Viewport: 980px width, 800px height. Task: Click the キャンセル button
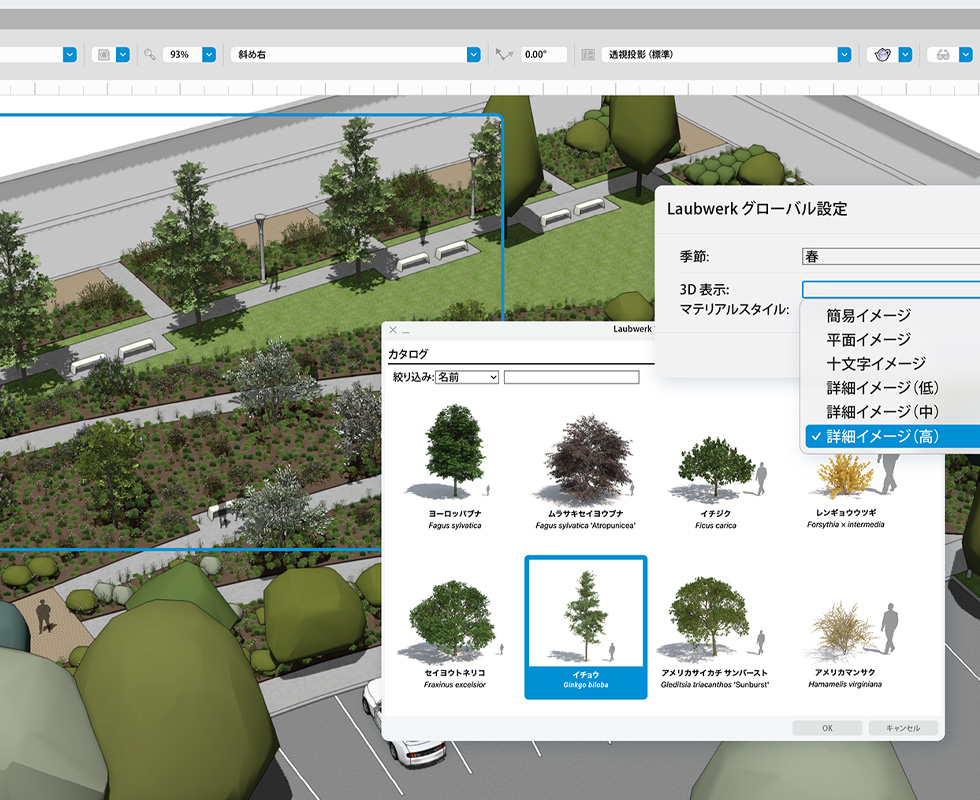pos(903,728)
